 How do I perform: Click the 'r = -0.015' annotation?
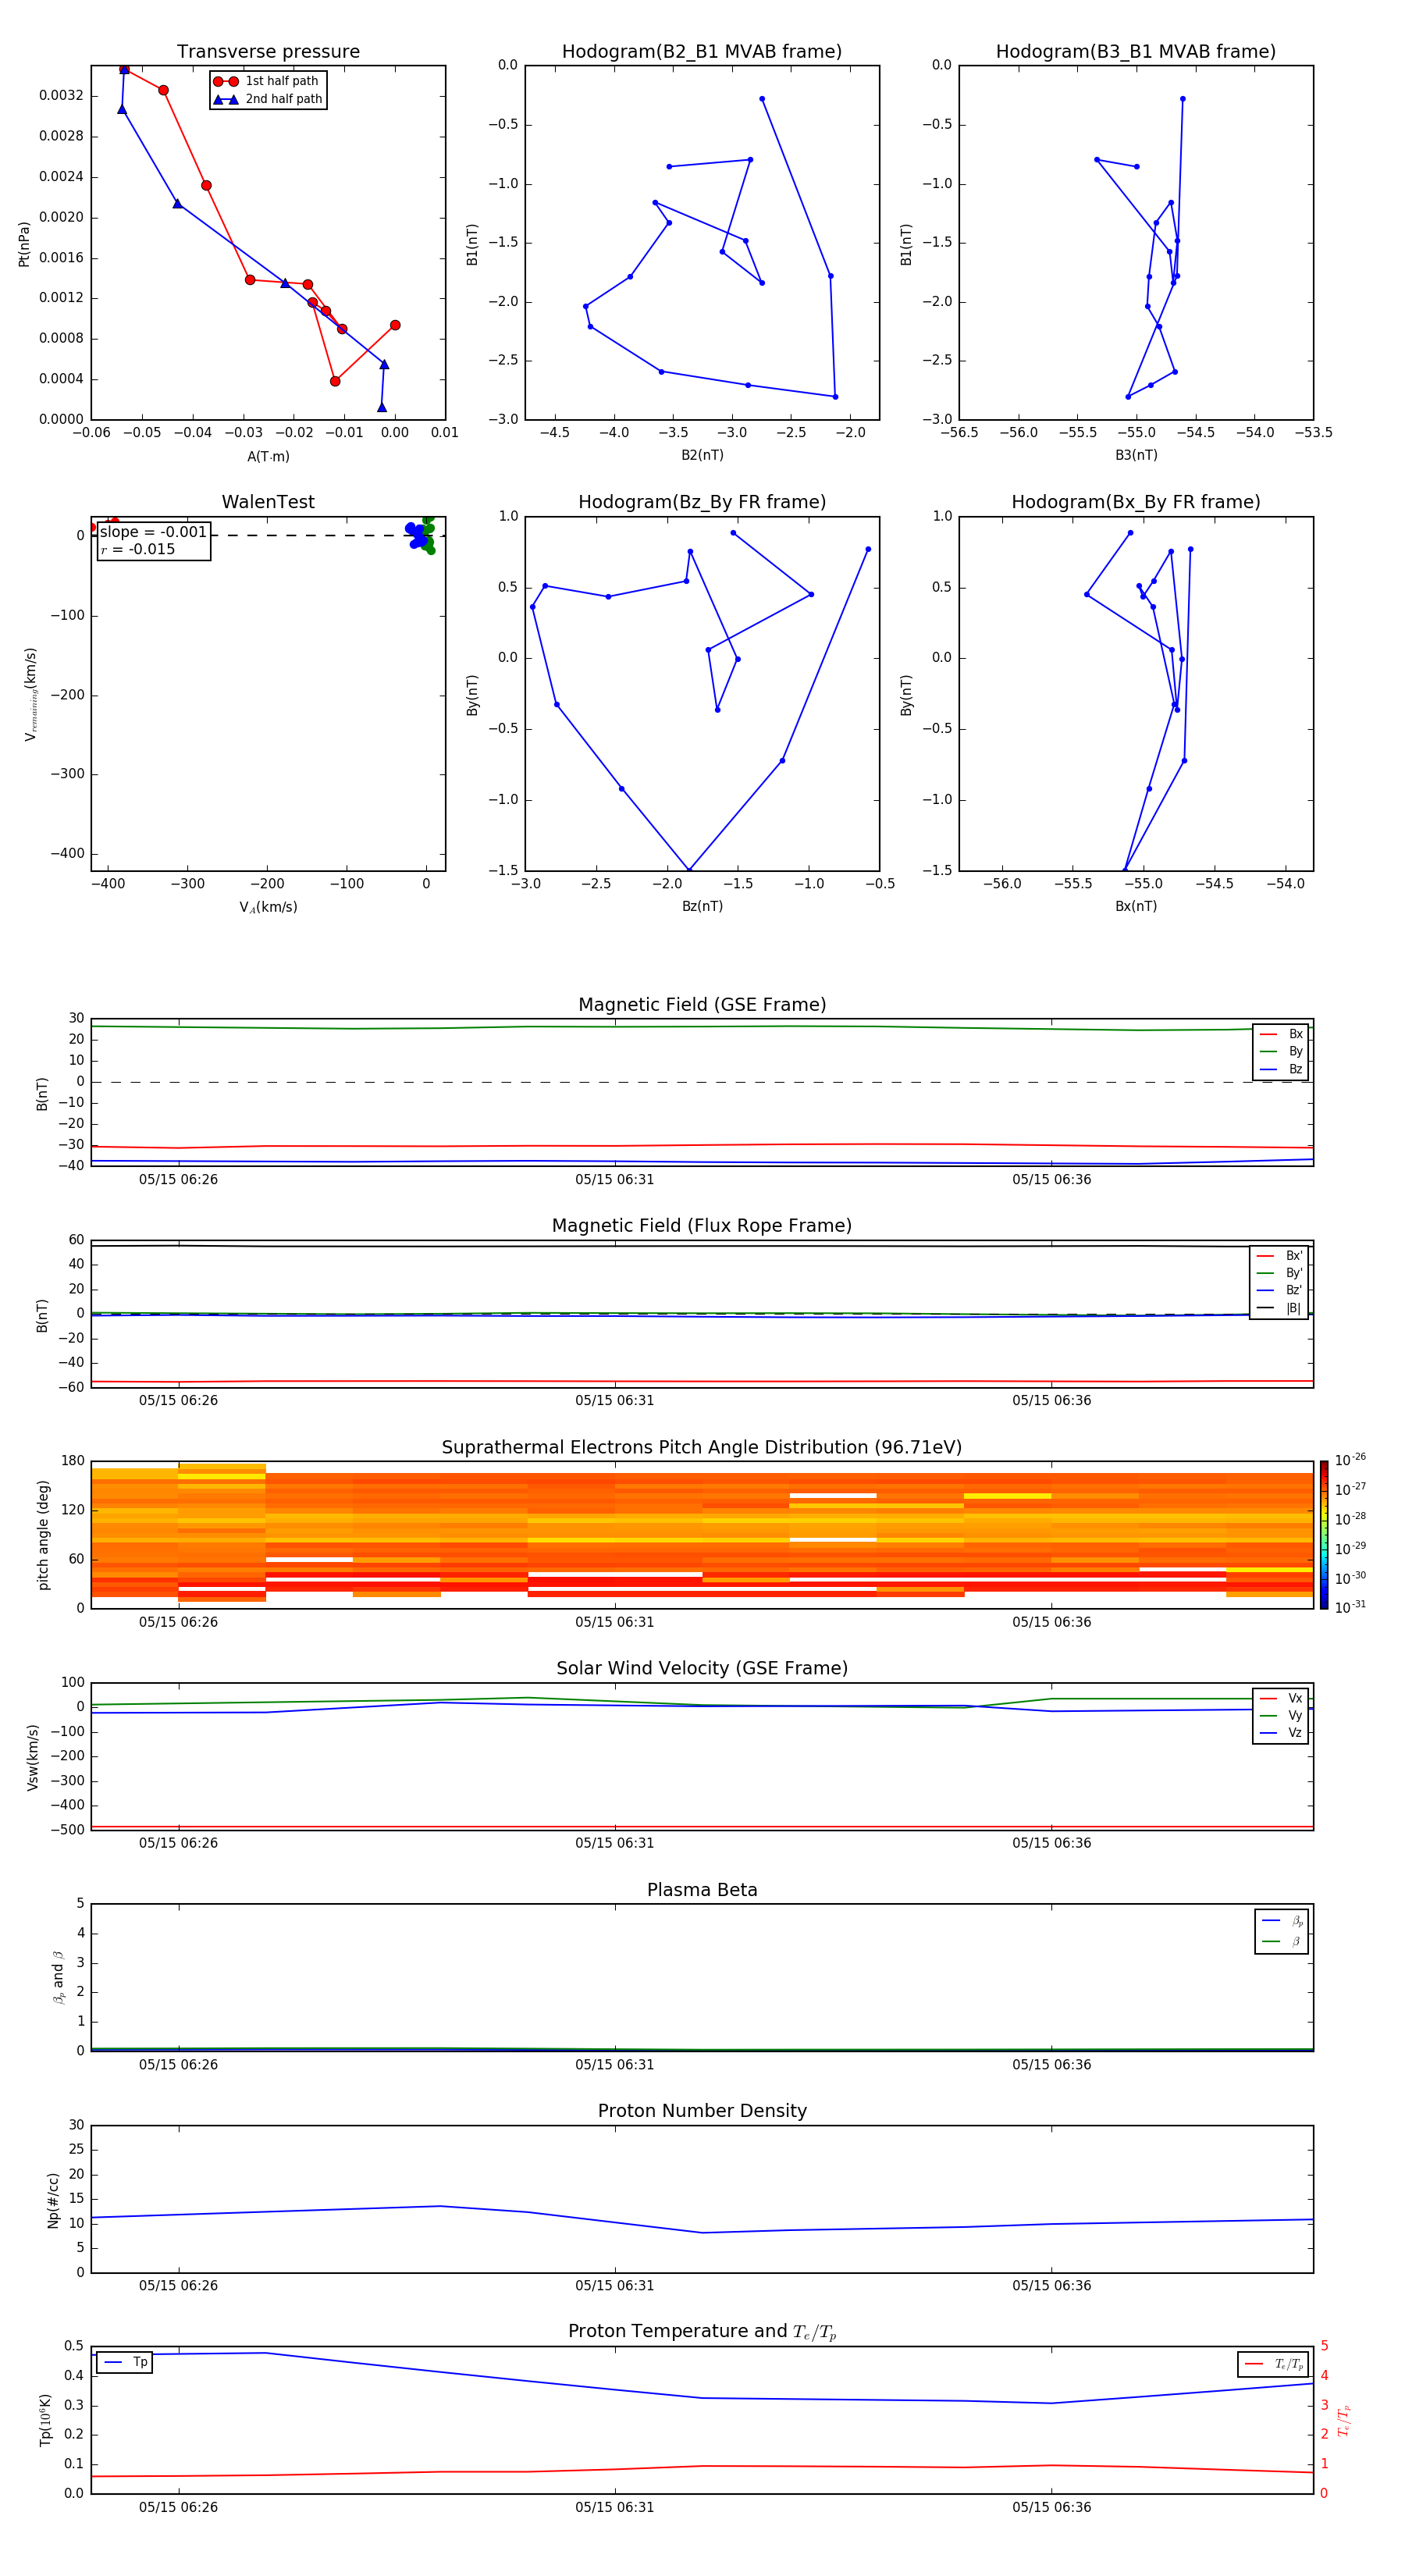[x=138, y=549]
